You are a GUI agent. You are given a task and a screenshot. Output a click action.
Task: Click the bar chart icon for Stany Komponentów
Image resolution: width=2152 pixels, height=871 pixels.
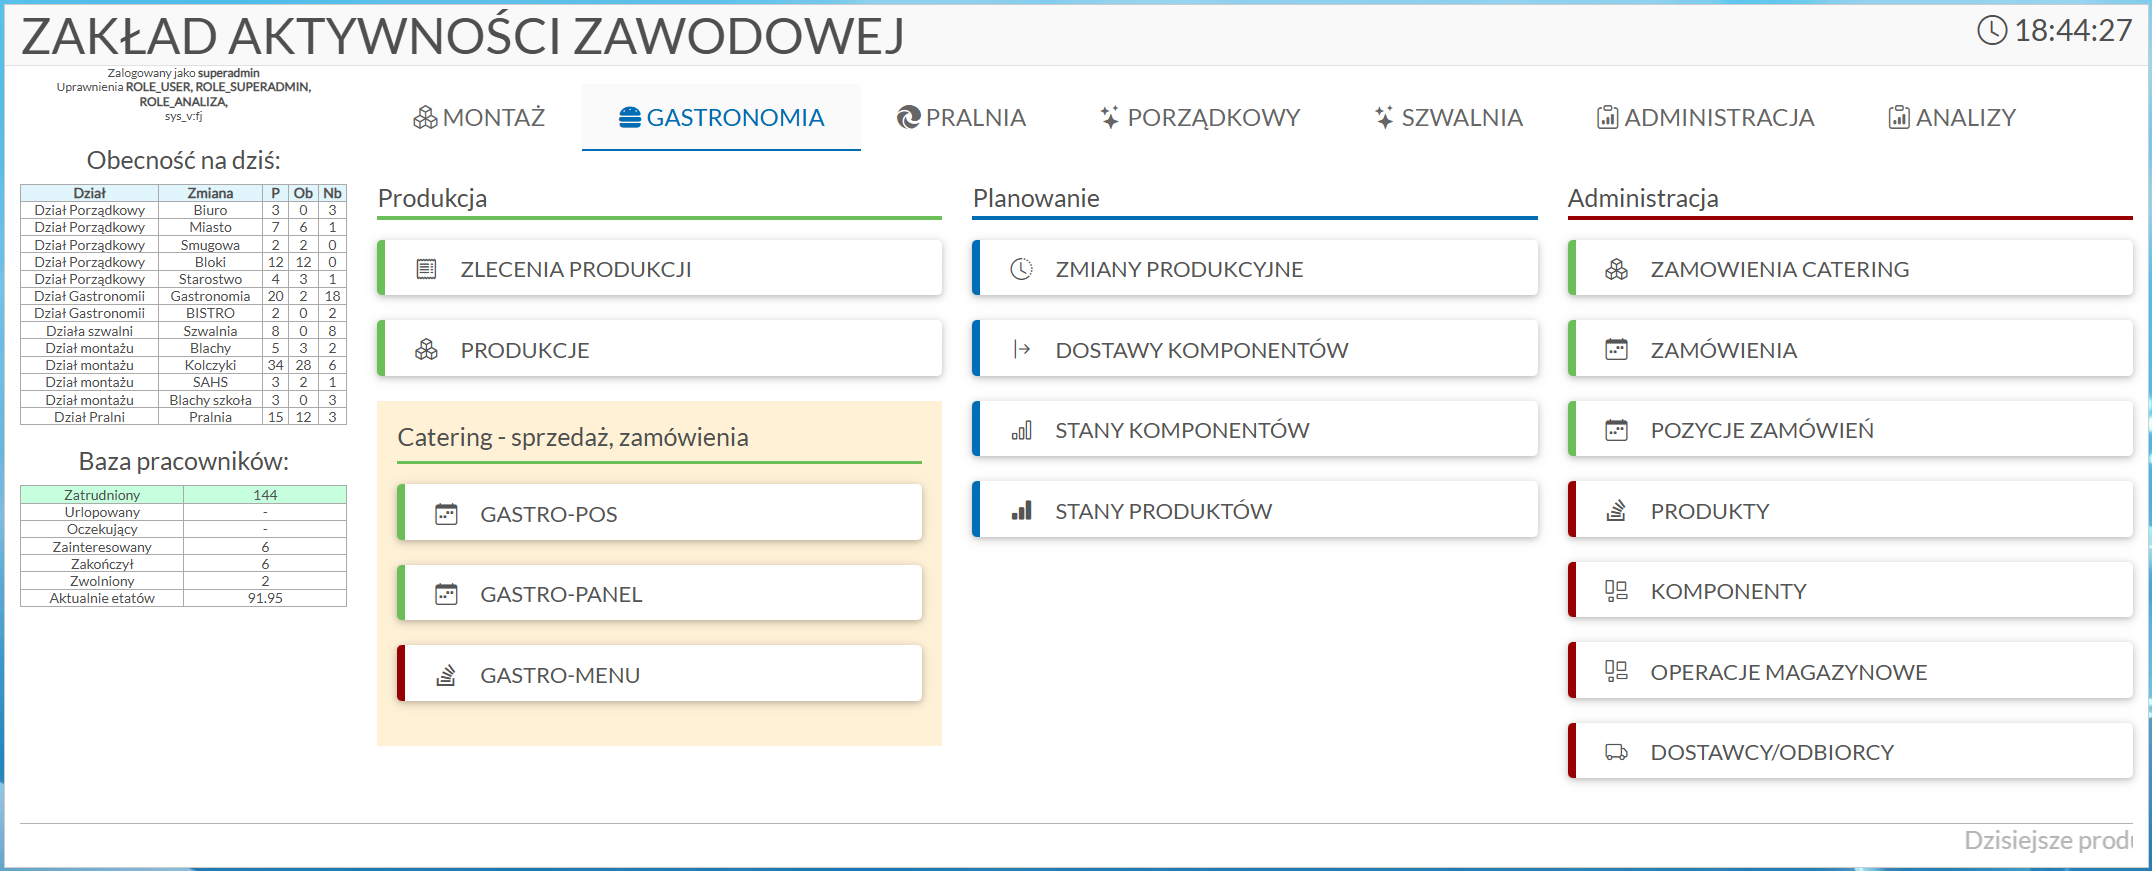1021,431
